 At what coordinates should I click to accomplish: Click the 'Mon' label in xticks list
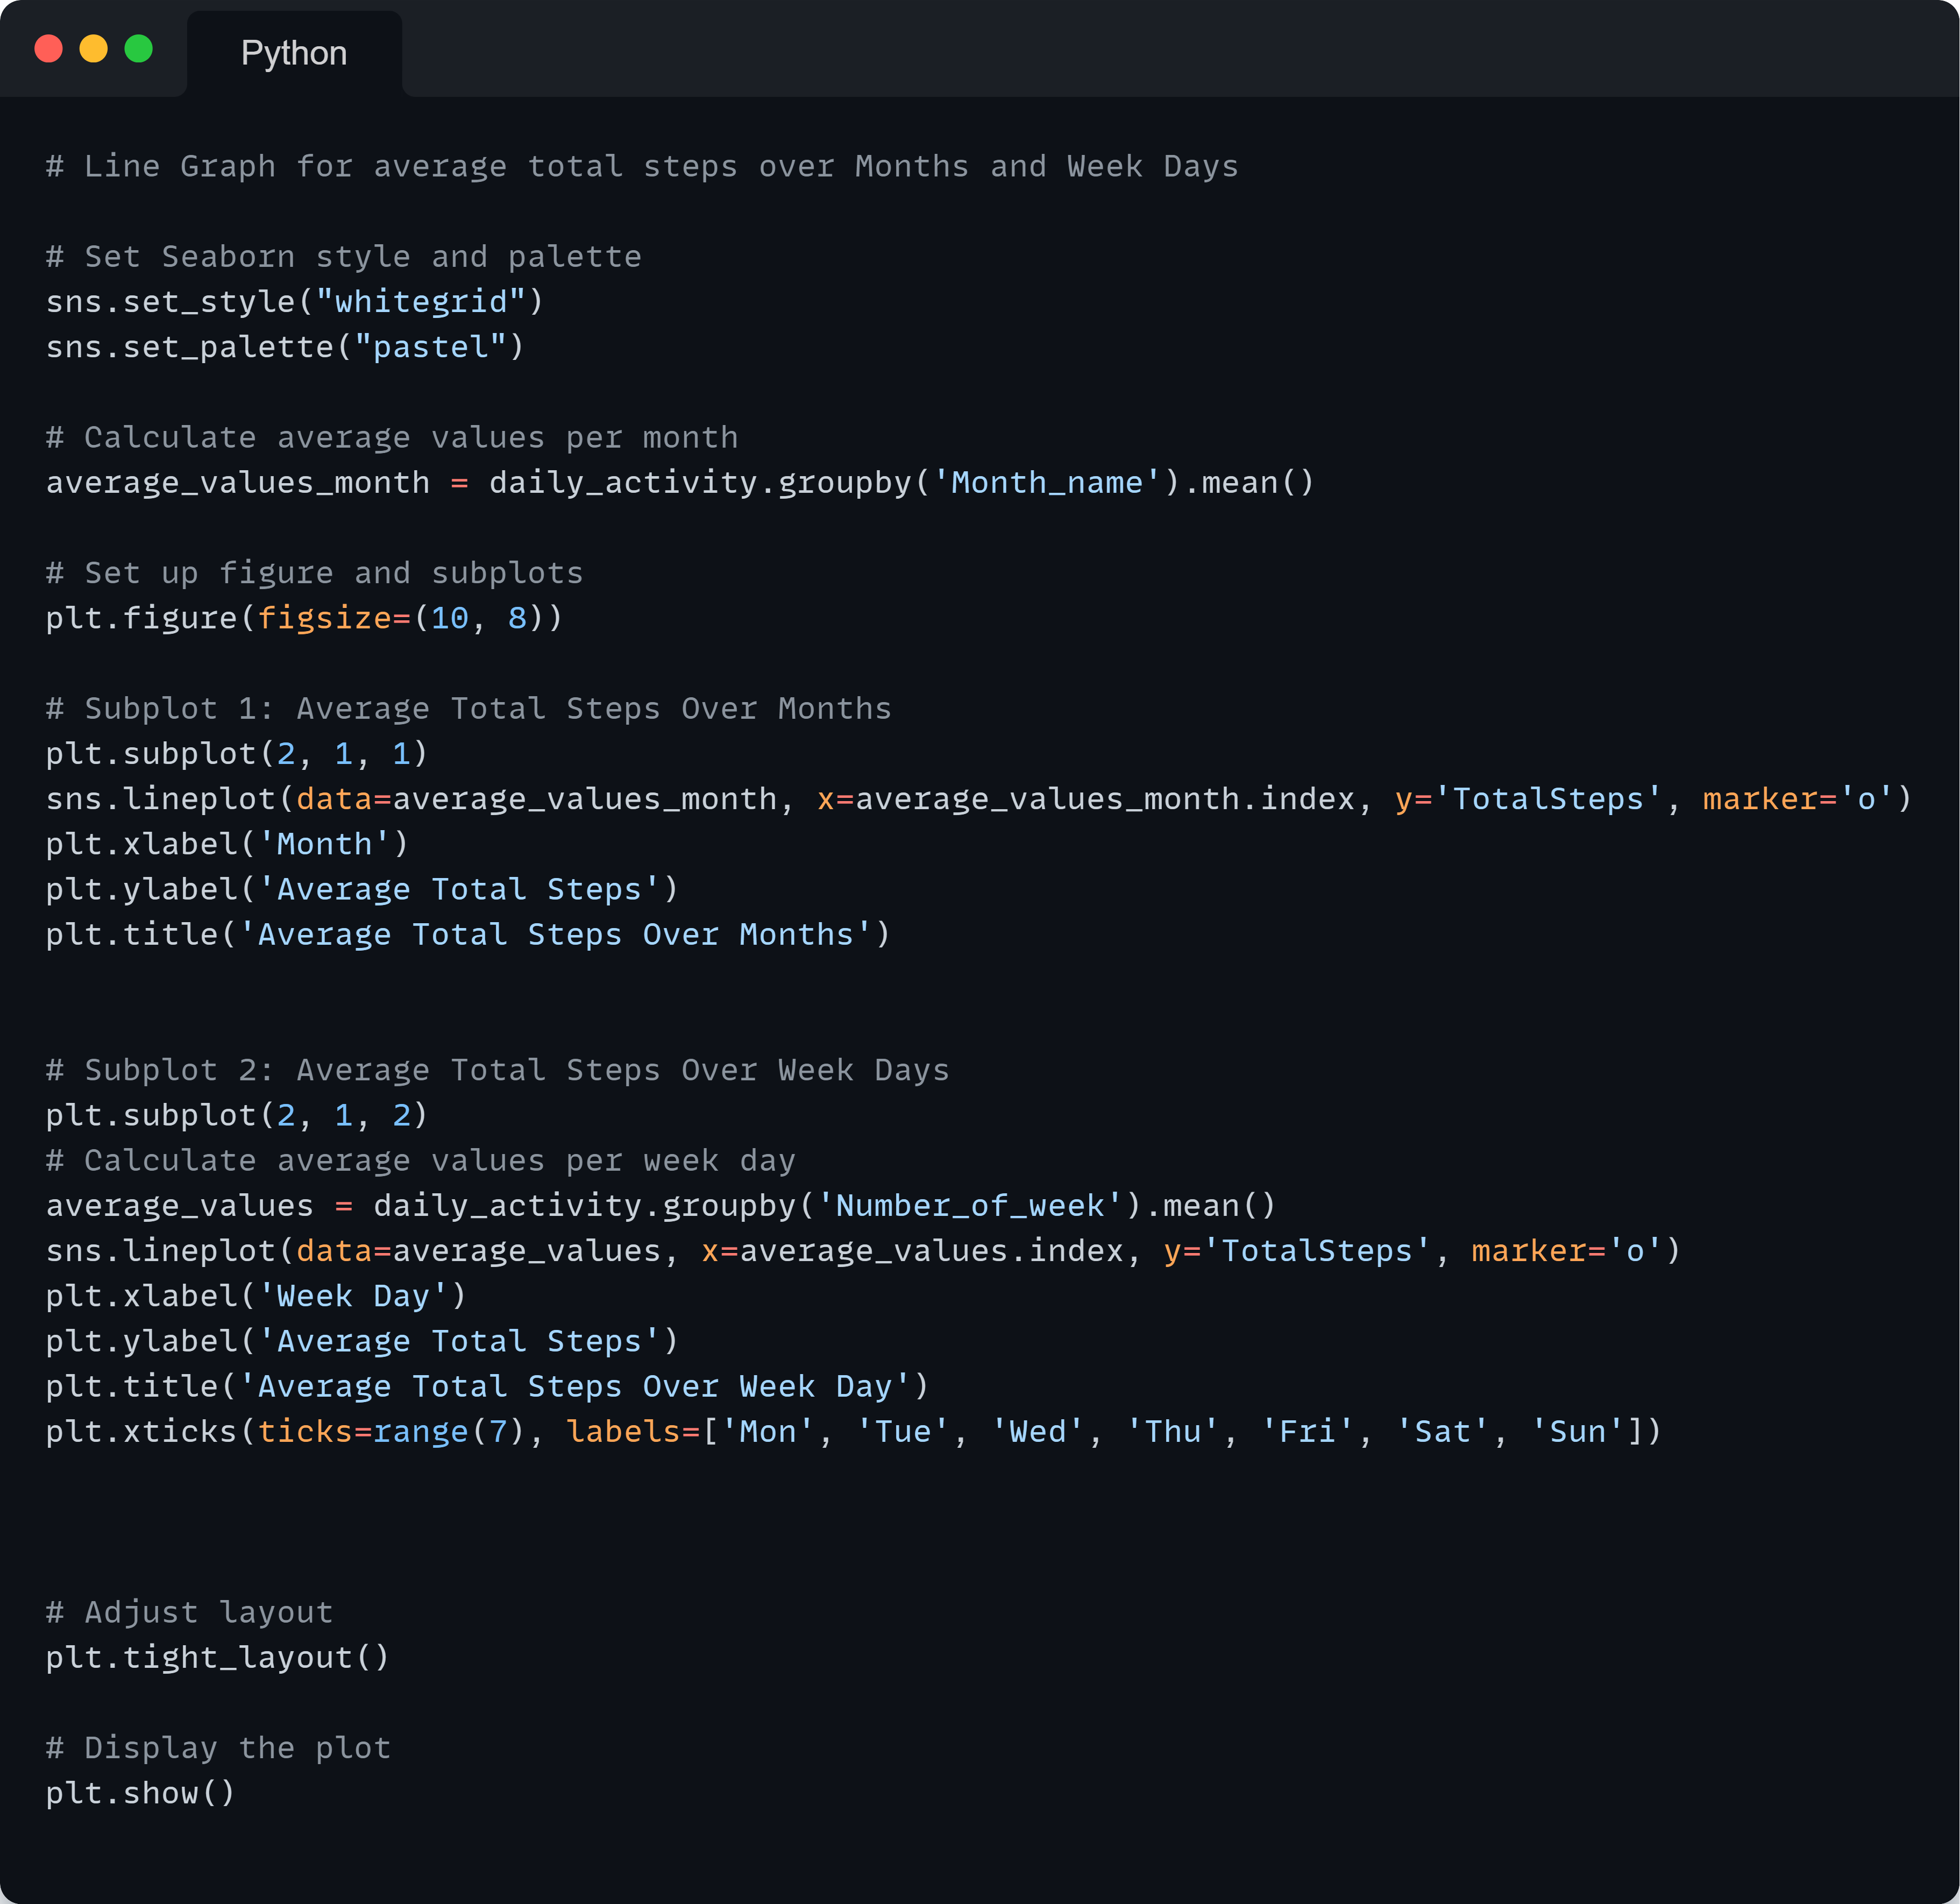(x=768, y=1432)
